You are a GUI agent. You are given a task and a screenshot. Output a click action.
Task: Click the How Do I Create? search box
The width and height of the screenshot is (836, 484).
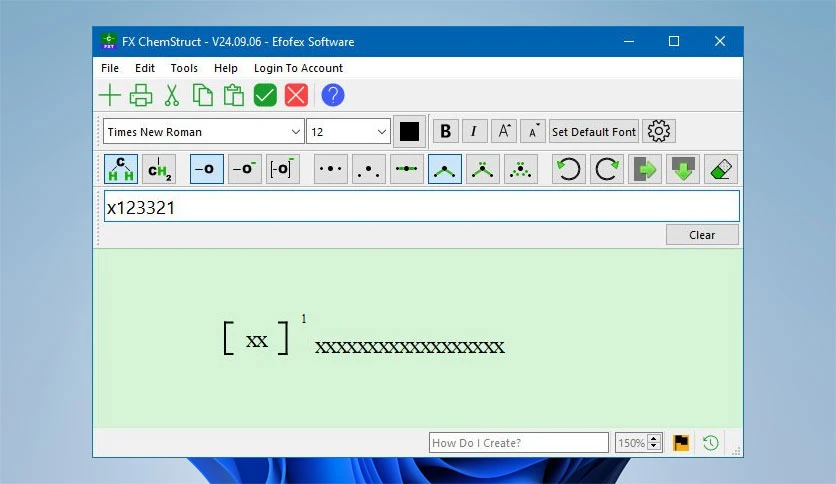pos(519,442)
